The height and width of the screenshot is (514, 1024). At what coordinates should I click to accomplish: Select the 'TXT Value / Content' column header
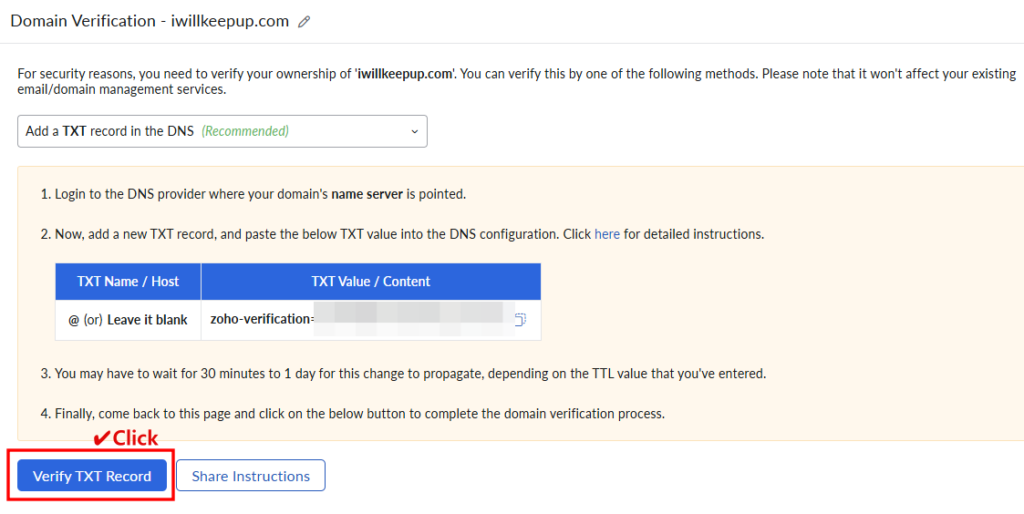371,281
